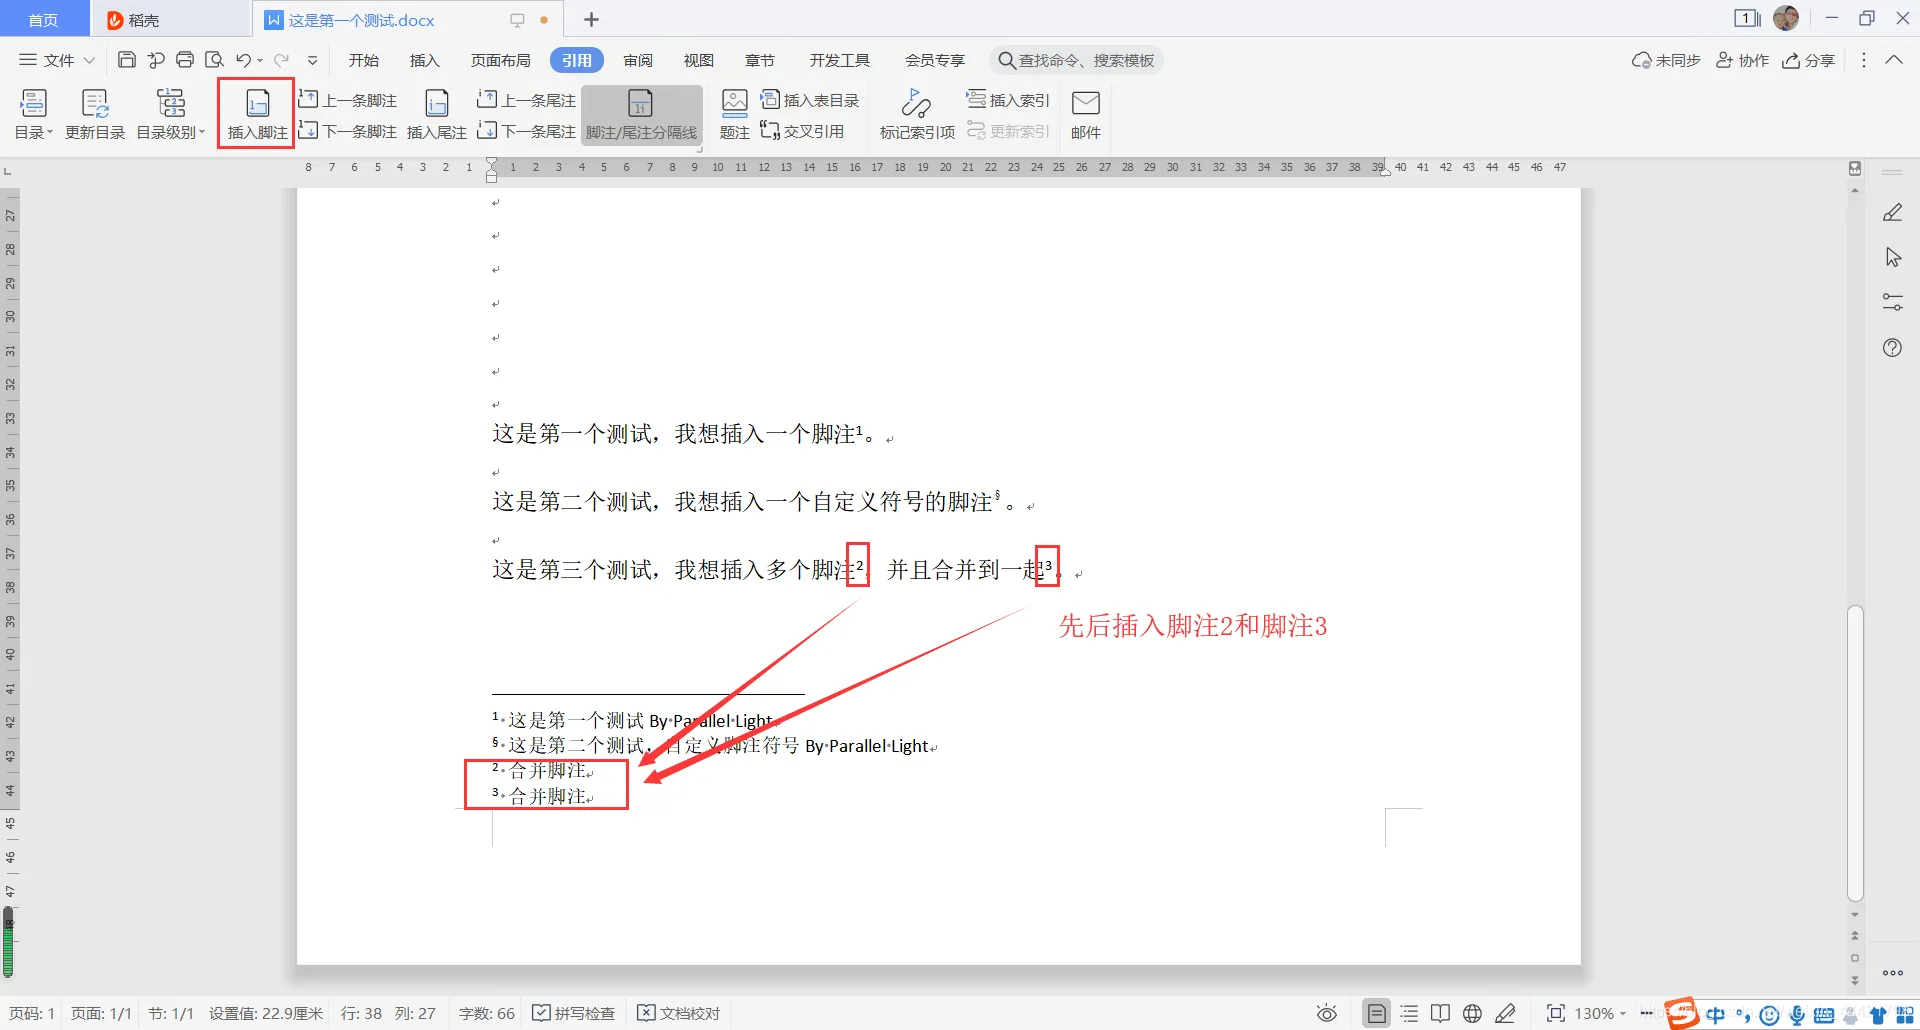Image resolution: width=1920 pixels, height=1030 pixels.
Task: Go to Previous Footnote (上一条脚注)
Action: tap(347, 100)
